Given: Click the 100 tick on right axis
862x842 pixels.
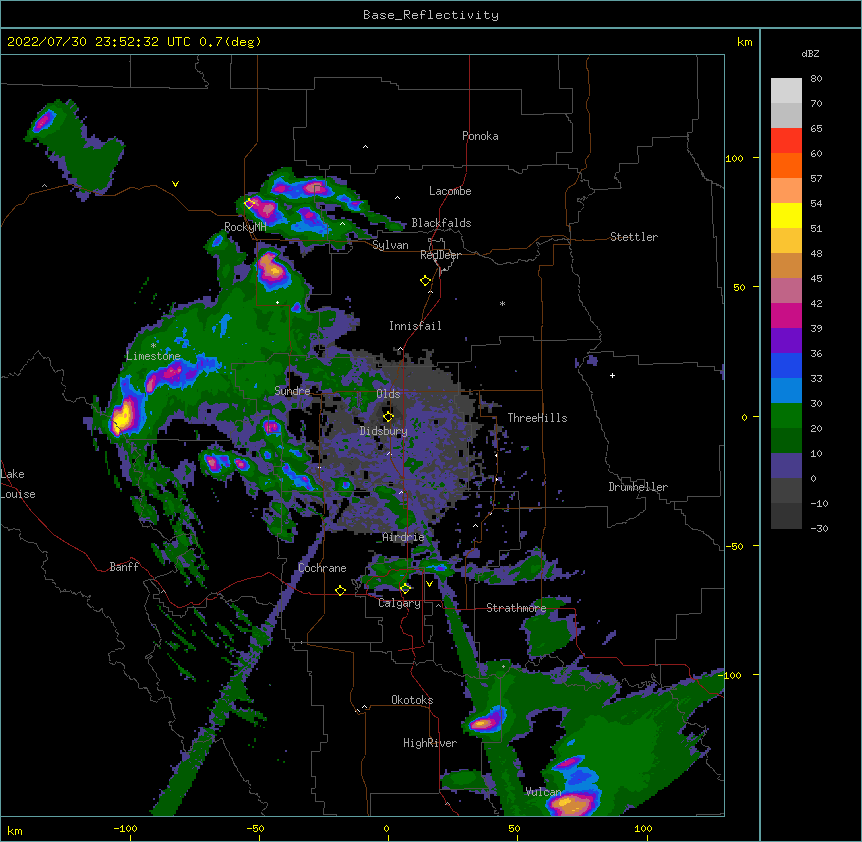Looking at the screenshot, I should tap(734, 158).
